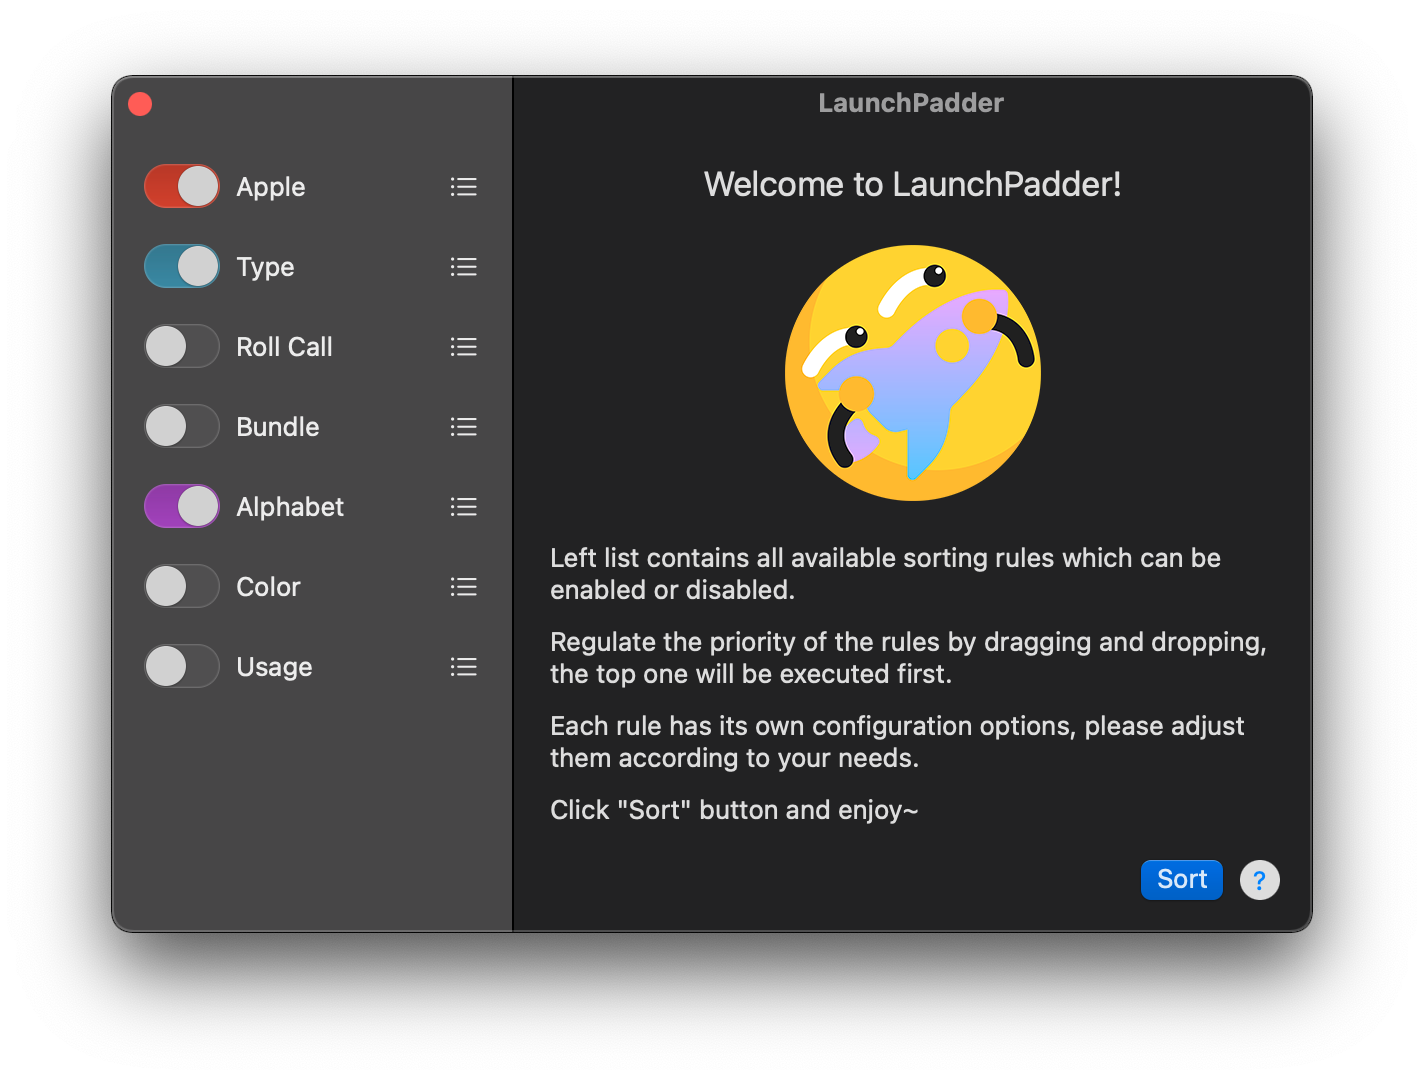The width and height of the screenshot is (1424, 1080).
Task: Click the blue Sort button
Action: click(1182, 880)
